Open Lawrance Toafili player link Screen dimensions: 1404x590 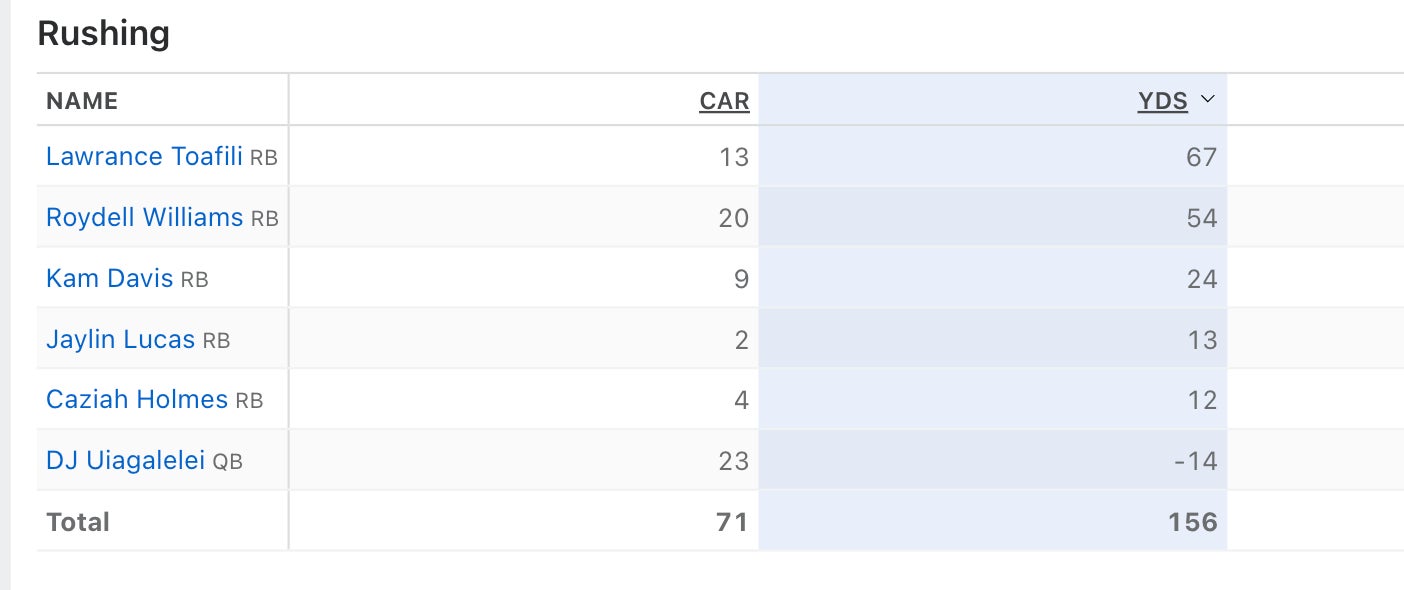point(144,157)
